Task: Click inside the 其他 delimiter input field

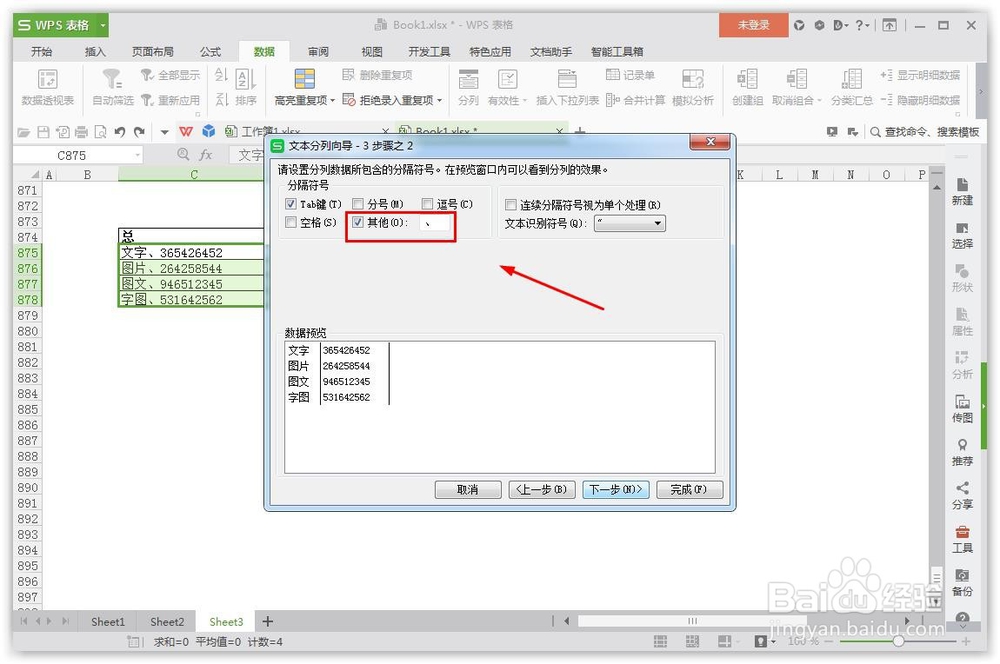Action: coord(437,223)
